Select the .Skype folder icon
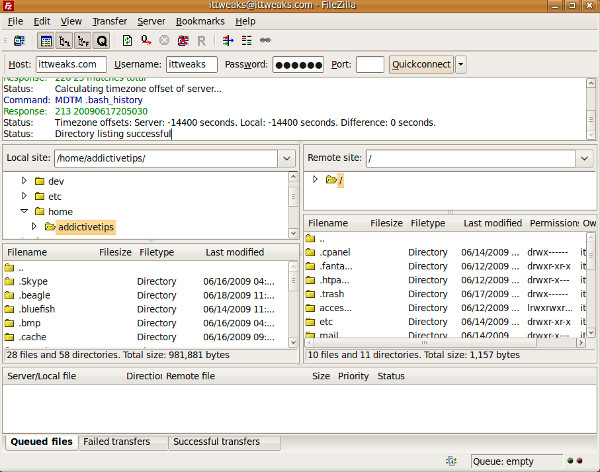The height and width of the screenshot is (472, 600). point(10,281)
